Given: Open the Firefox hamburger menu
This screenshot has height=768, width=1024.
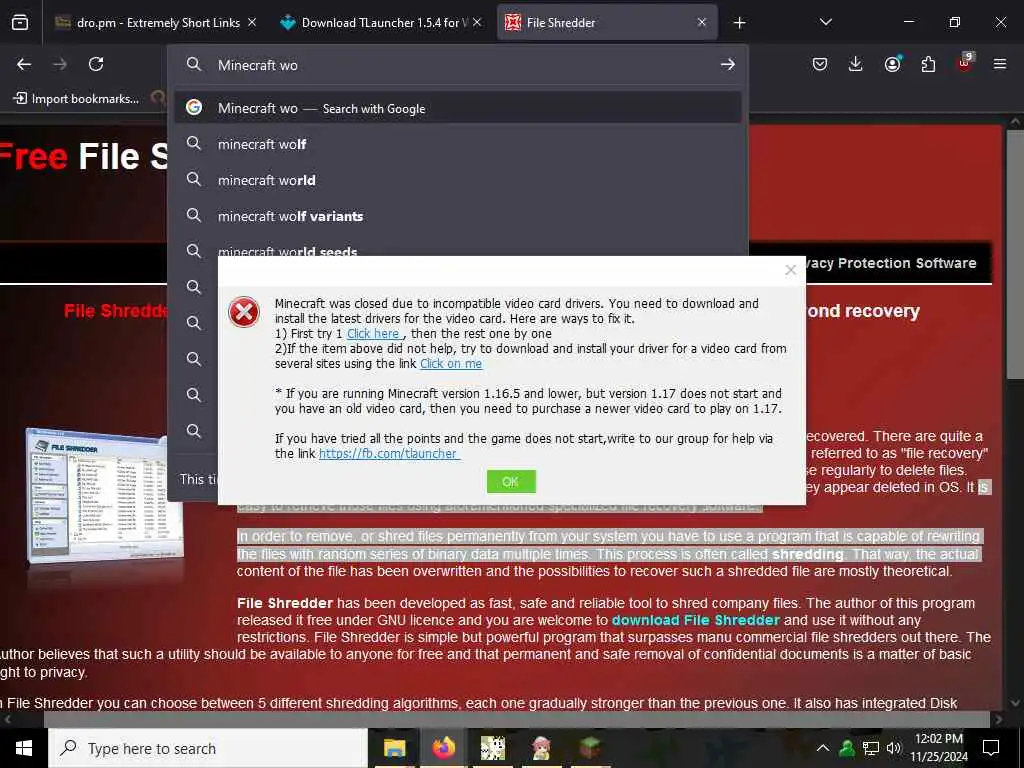Looking at the screenshot, I should [1000, 64].
